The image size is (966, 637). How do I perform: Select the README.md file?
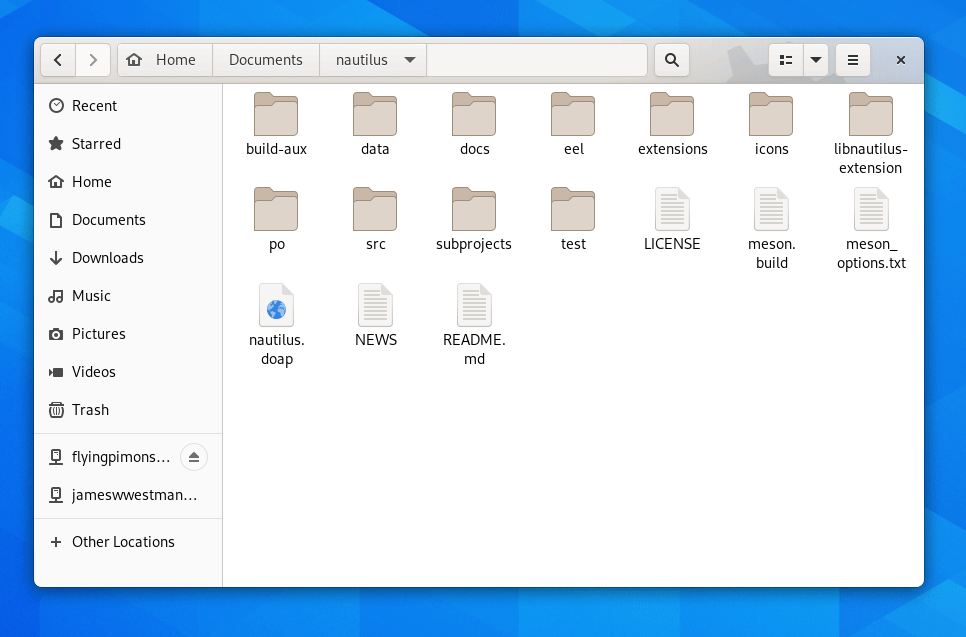click(x=474, y=325)
